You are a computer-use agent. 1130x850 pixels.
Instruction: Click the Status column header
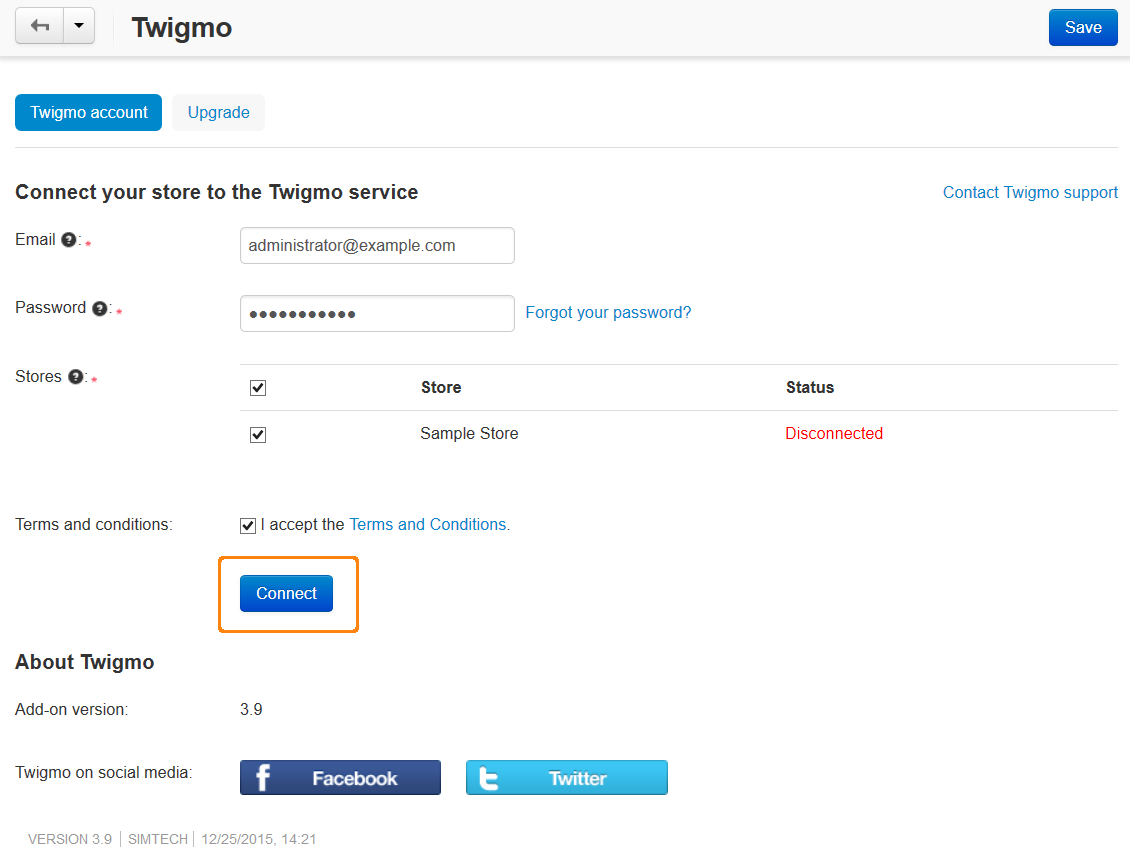coord(810,387)
